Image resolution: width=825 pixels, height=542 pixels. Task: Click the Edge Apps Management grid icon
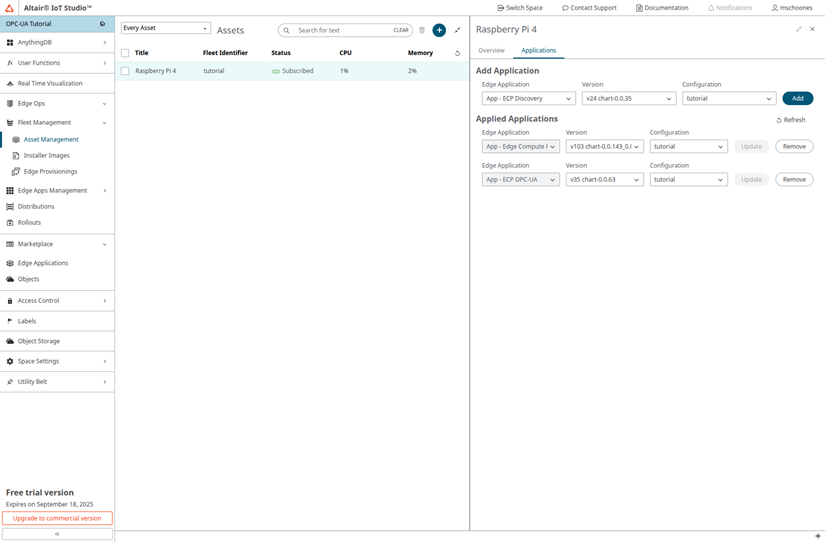(x=9, y=190)
